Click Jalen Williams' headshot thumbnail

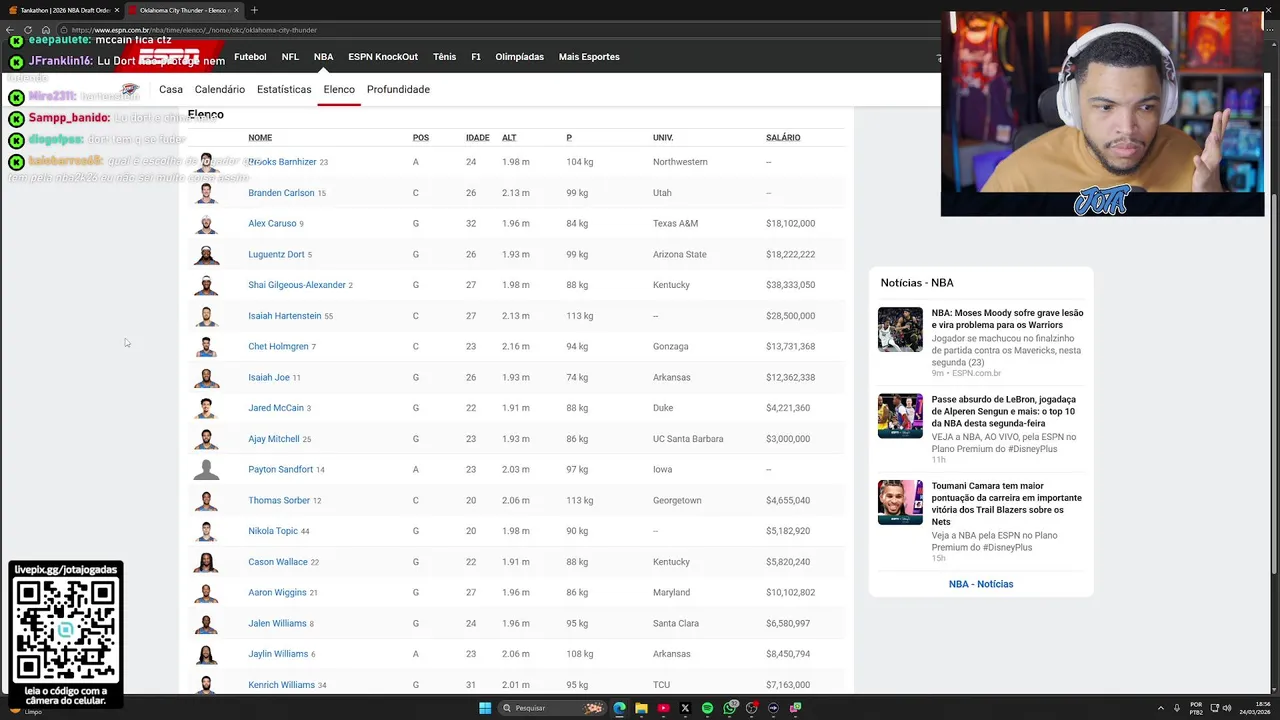coord(206,623)
